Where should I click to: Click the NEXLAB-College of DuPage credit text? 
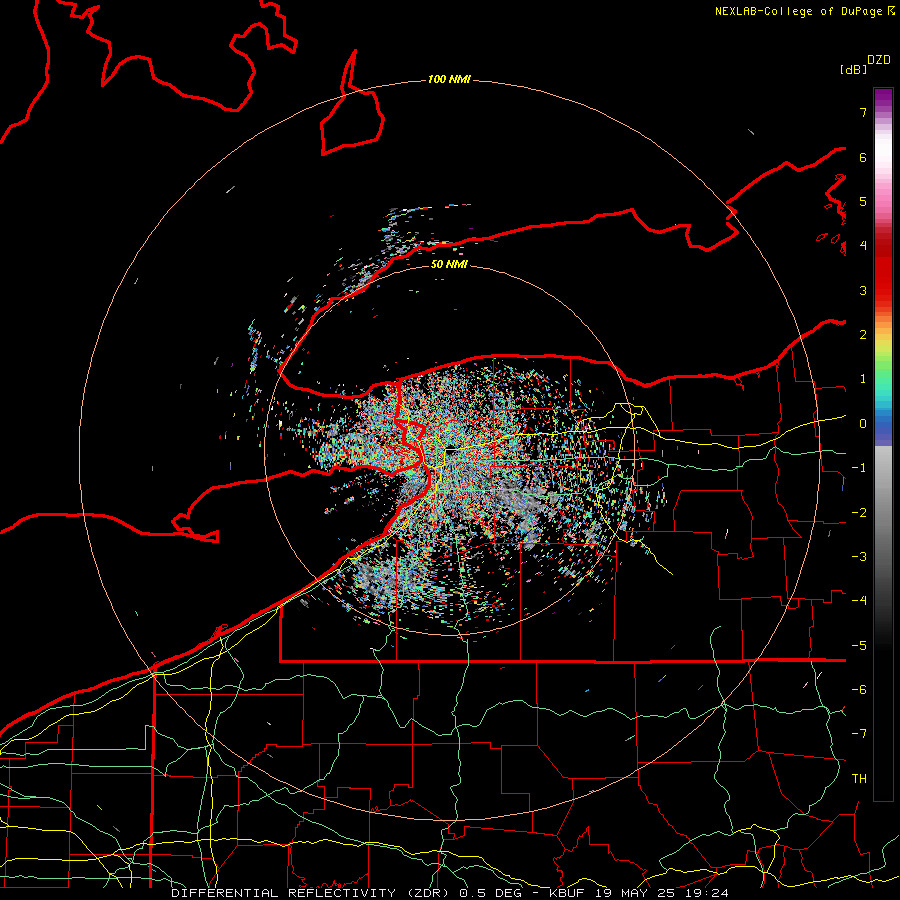click(x=804, y=11)
